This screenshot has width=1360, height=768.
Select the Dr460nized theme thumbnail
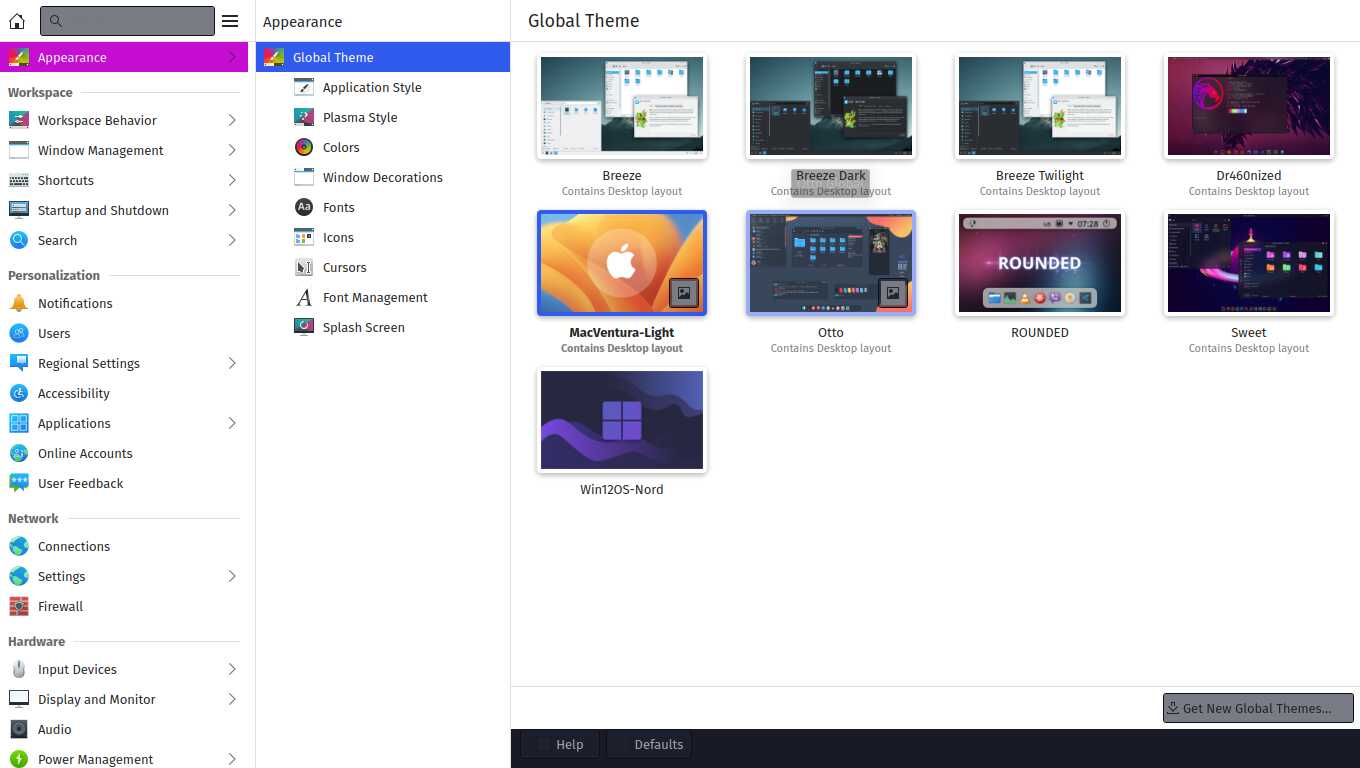tap(1249, 106)
